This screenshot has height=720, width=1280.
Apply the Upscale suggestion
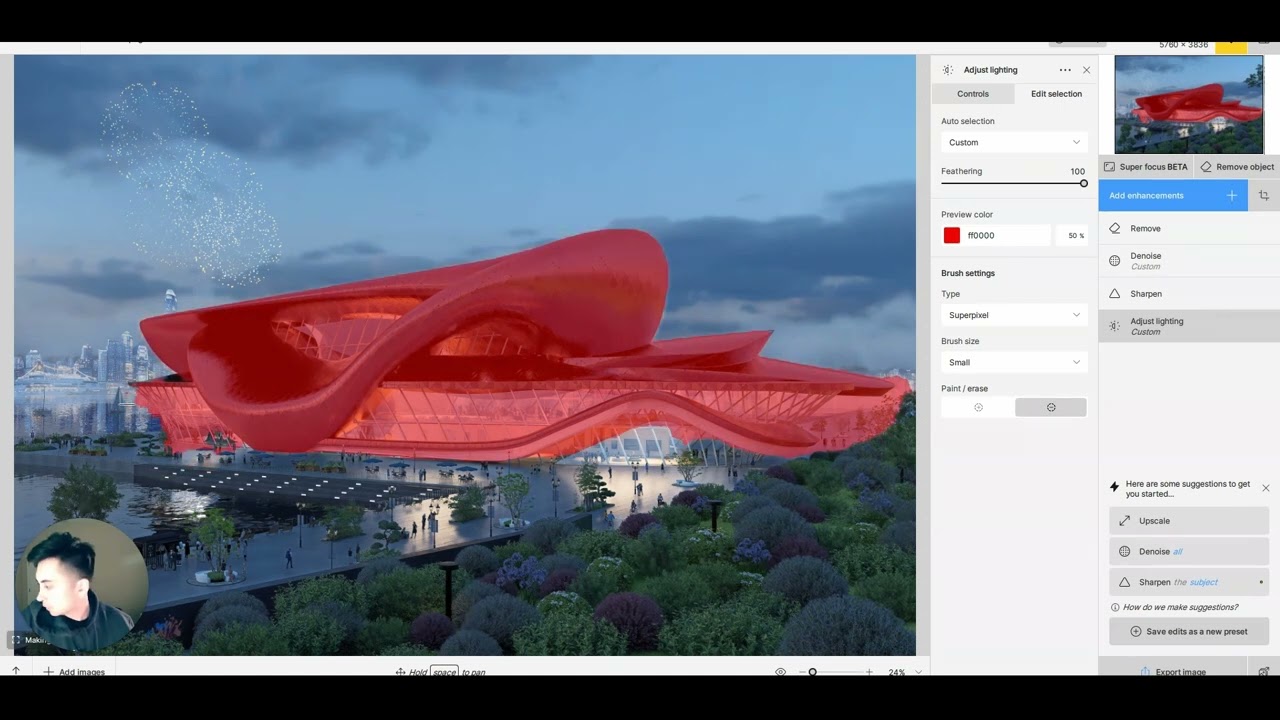click(1189, 521)
